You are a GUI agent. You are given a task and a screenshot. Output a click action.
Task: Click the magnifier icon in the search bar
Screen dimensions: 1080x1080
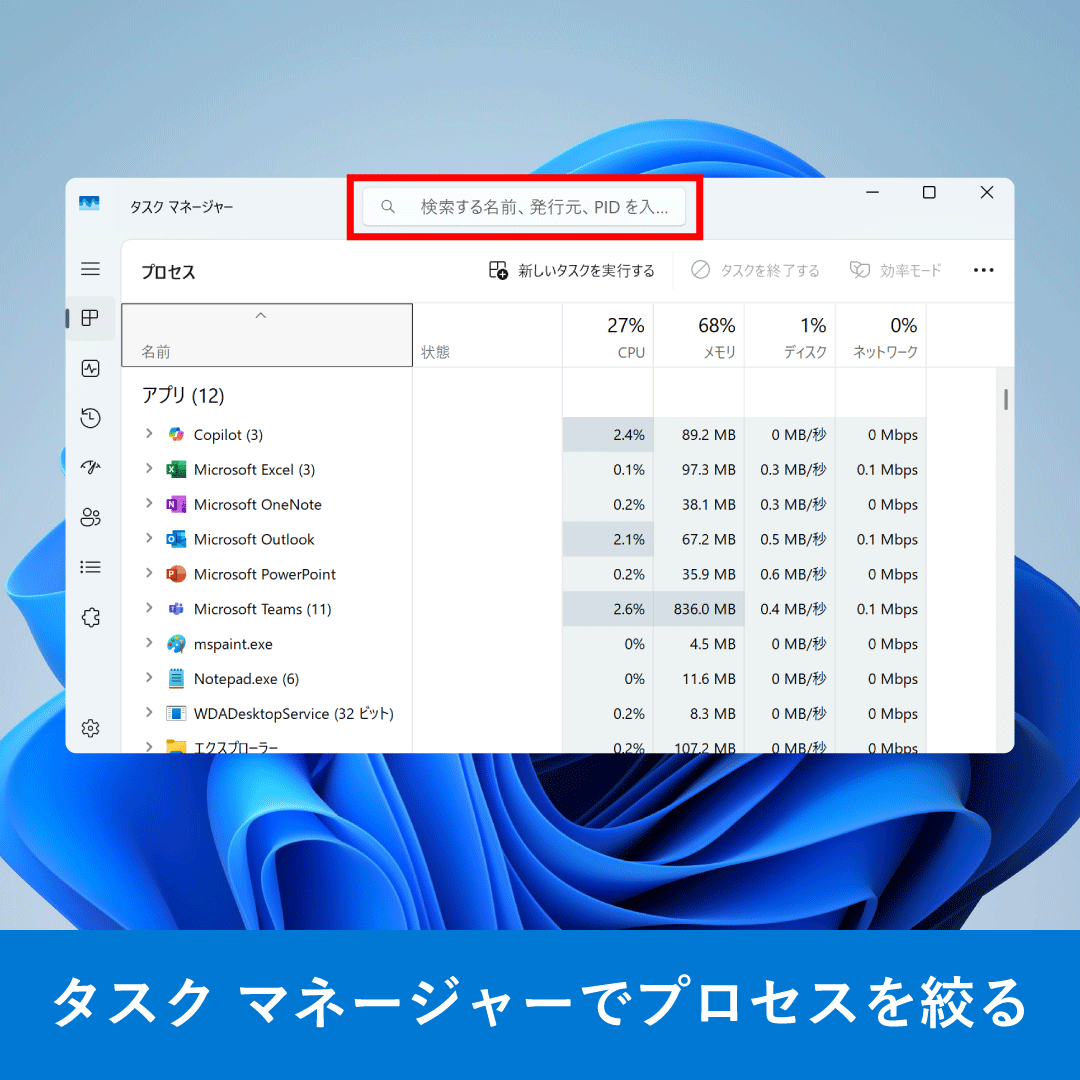tap(388, 206)
